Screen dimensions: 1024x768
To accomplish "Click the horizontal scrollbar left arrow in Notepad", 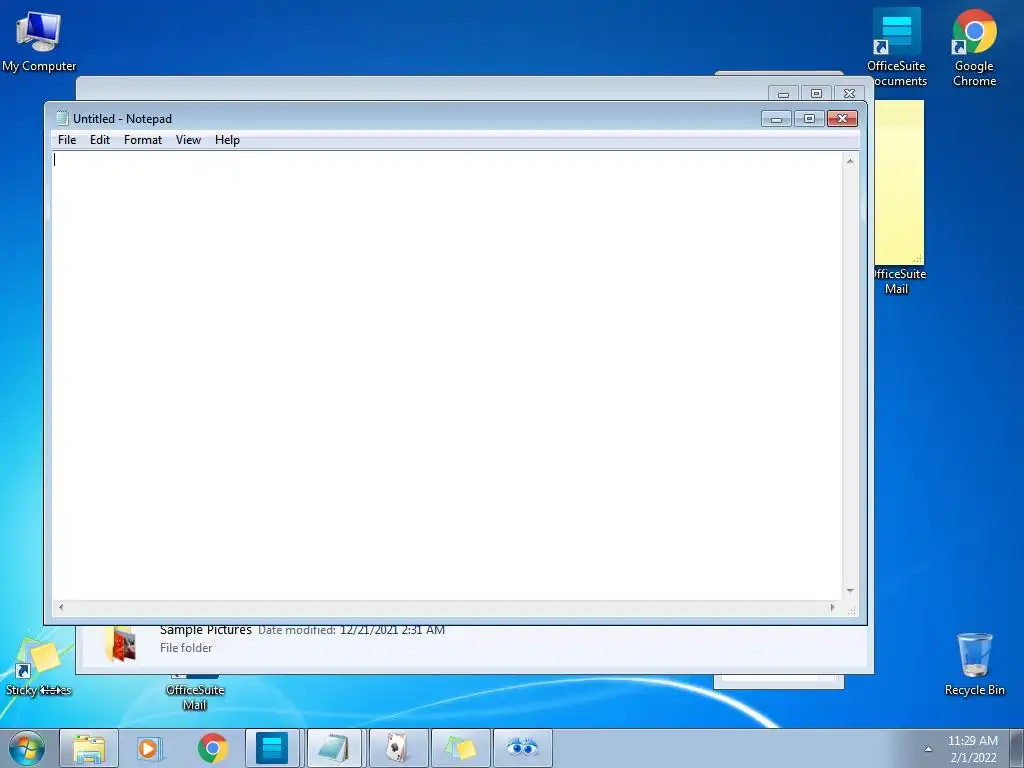I will [x=61, y=607].
